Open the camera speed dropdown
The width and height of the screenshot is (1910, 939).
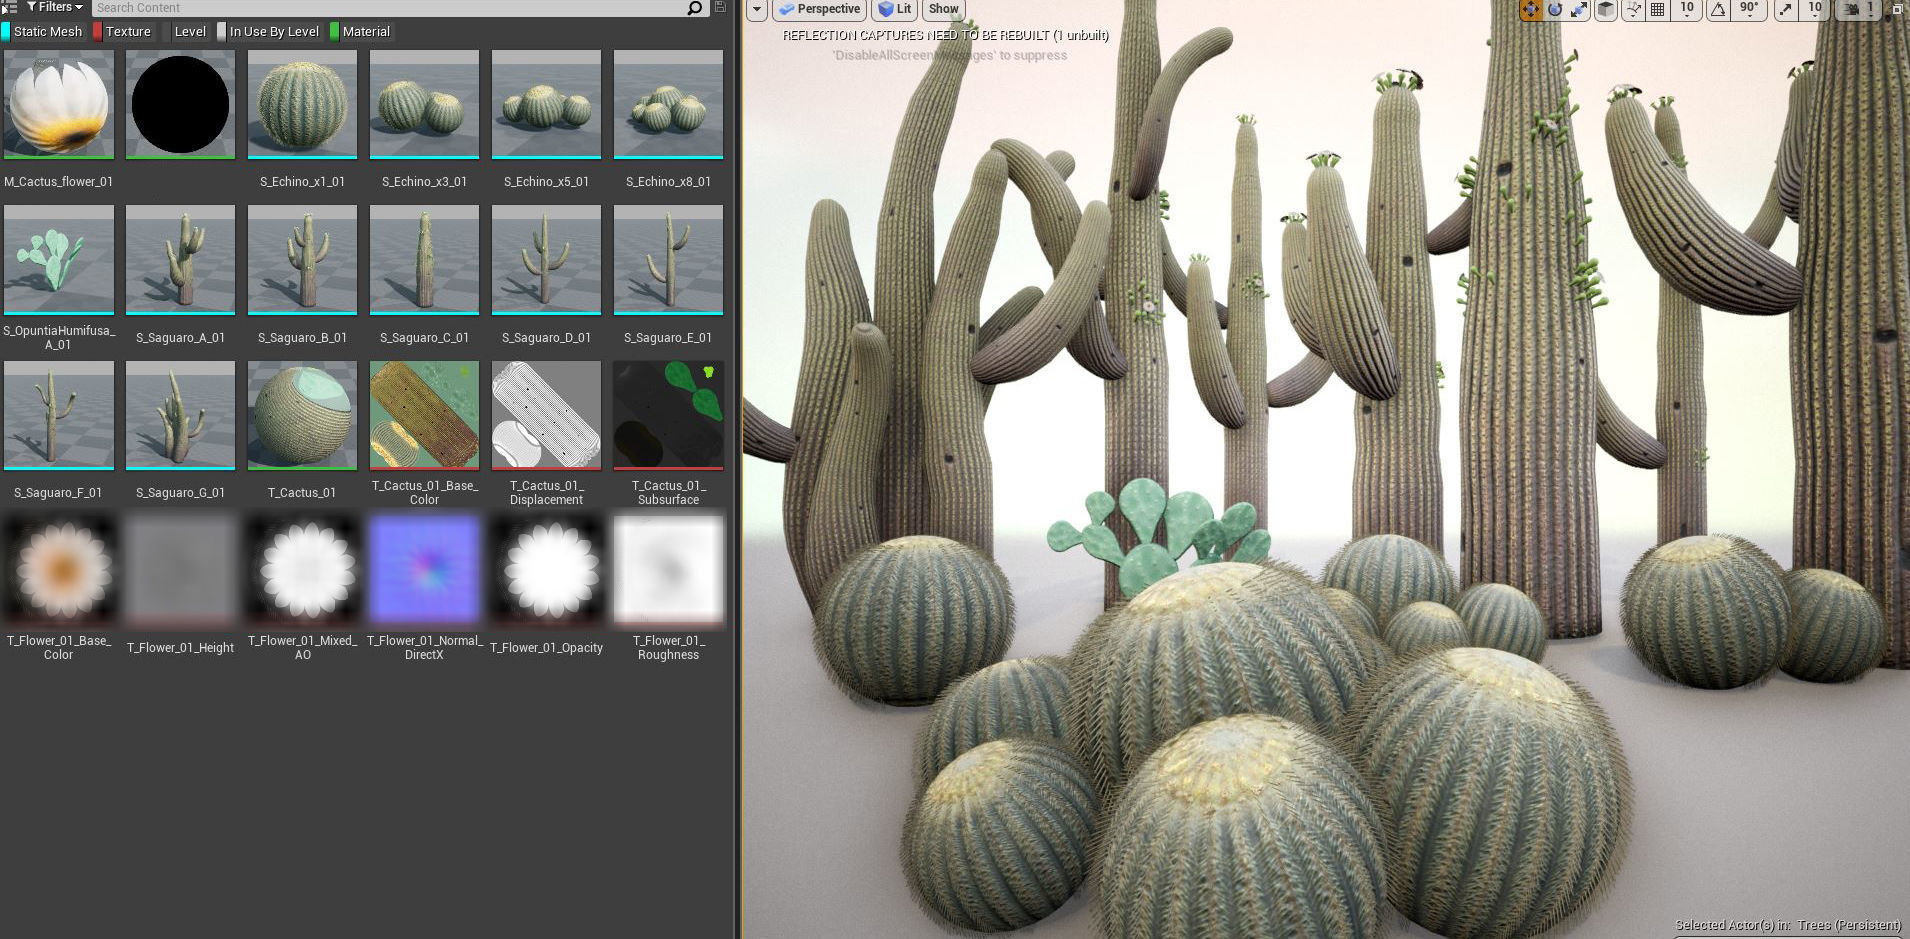(x=1860, y=9)
